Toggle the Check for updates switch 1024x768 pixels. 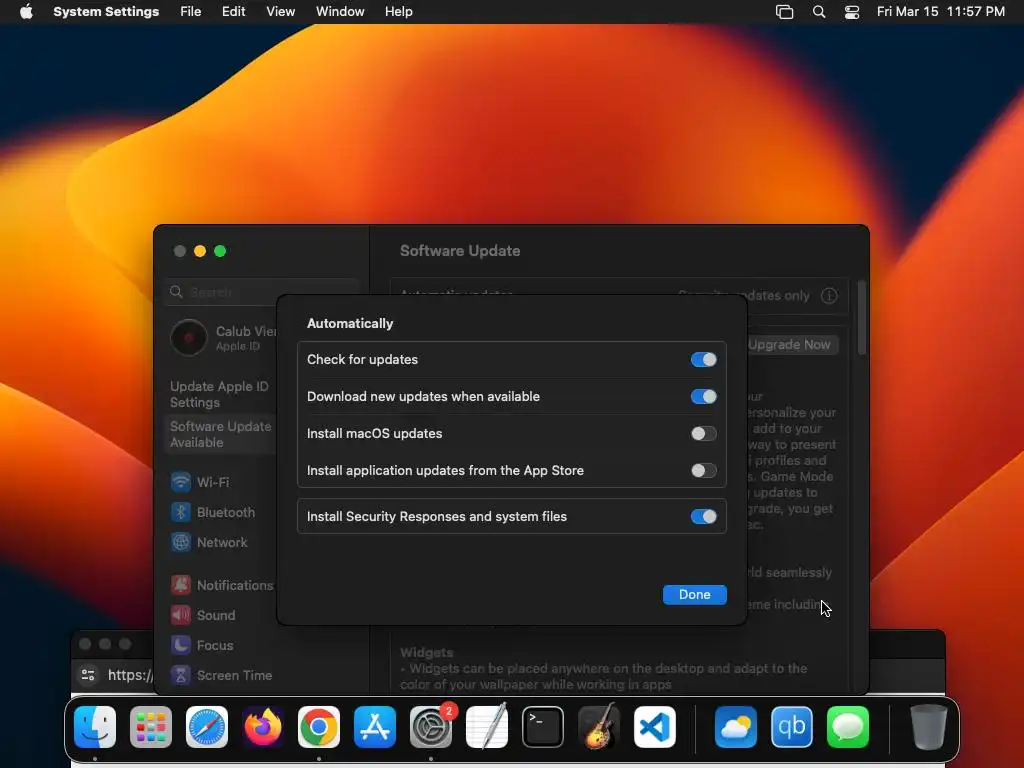(x=703, y=359)
